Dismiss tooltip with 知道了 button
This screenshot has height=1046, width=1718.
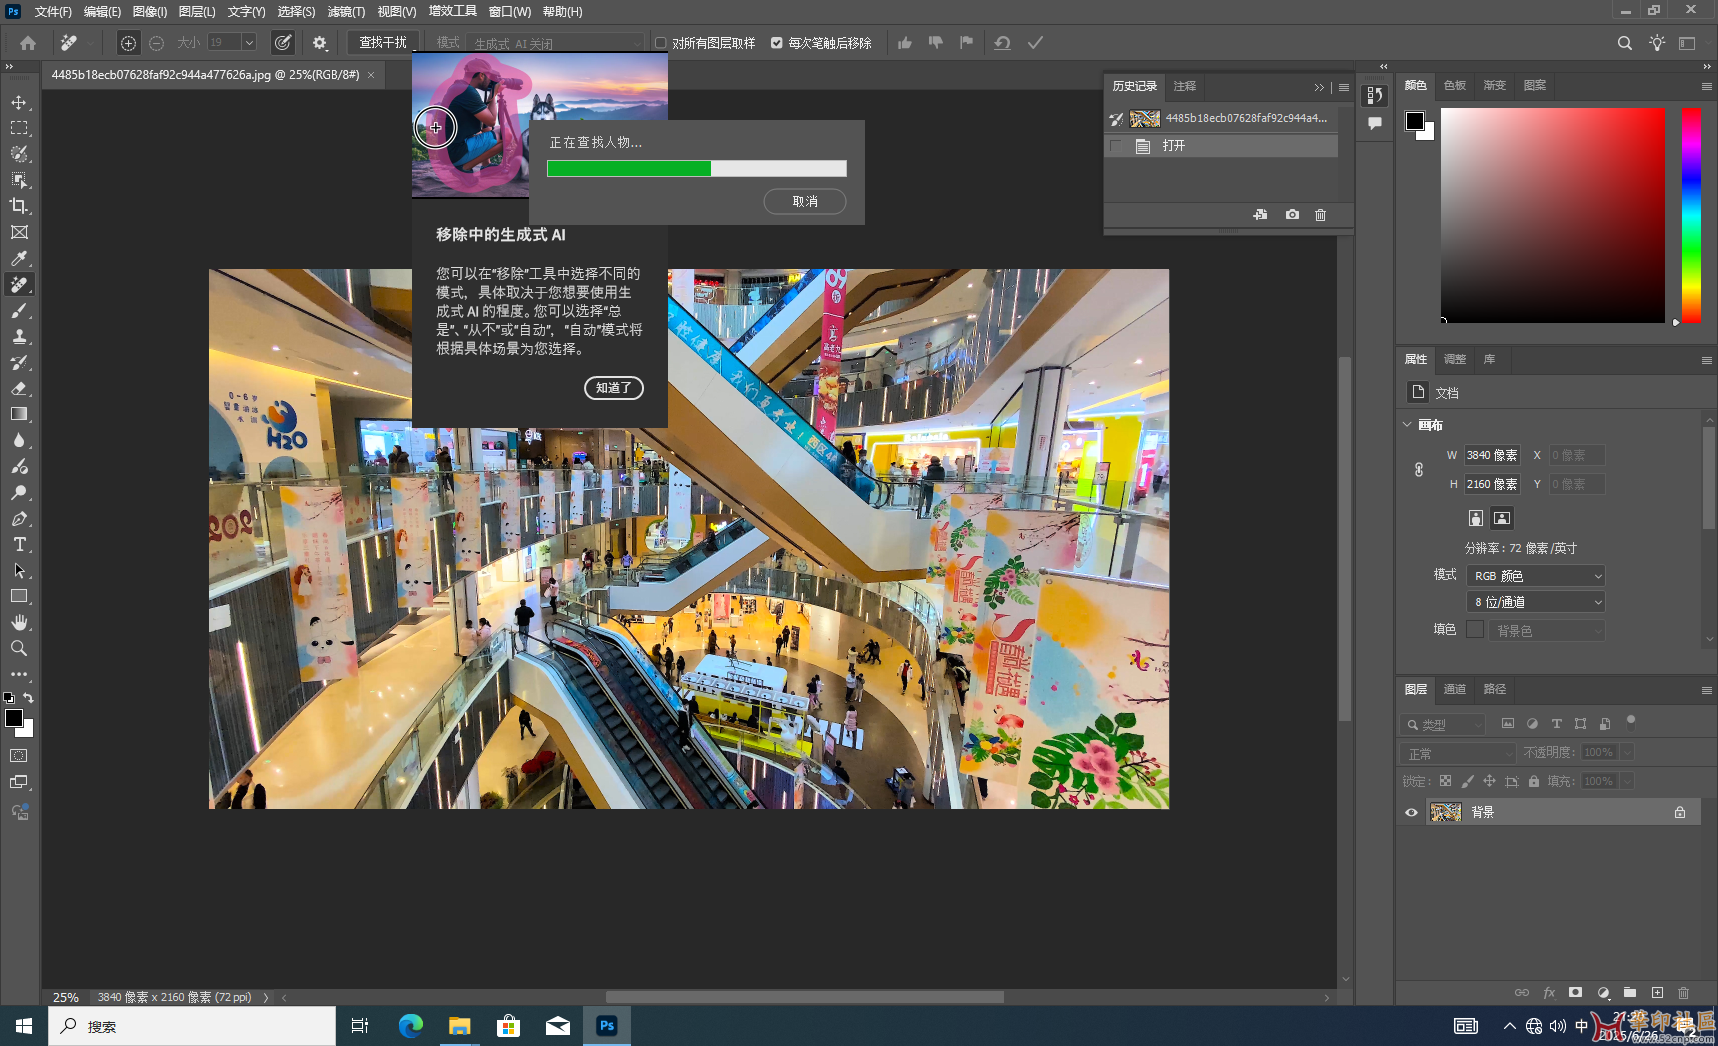tap(613, 388)
